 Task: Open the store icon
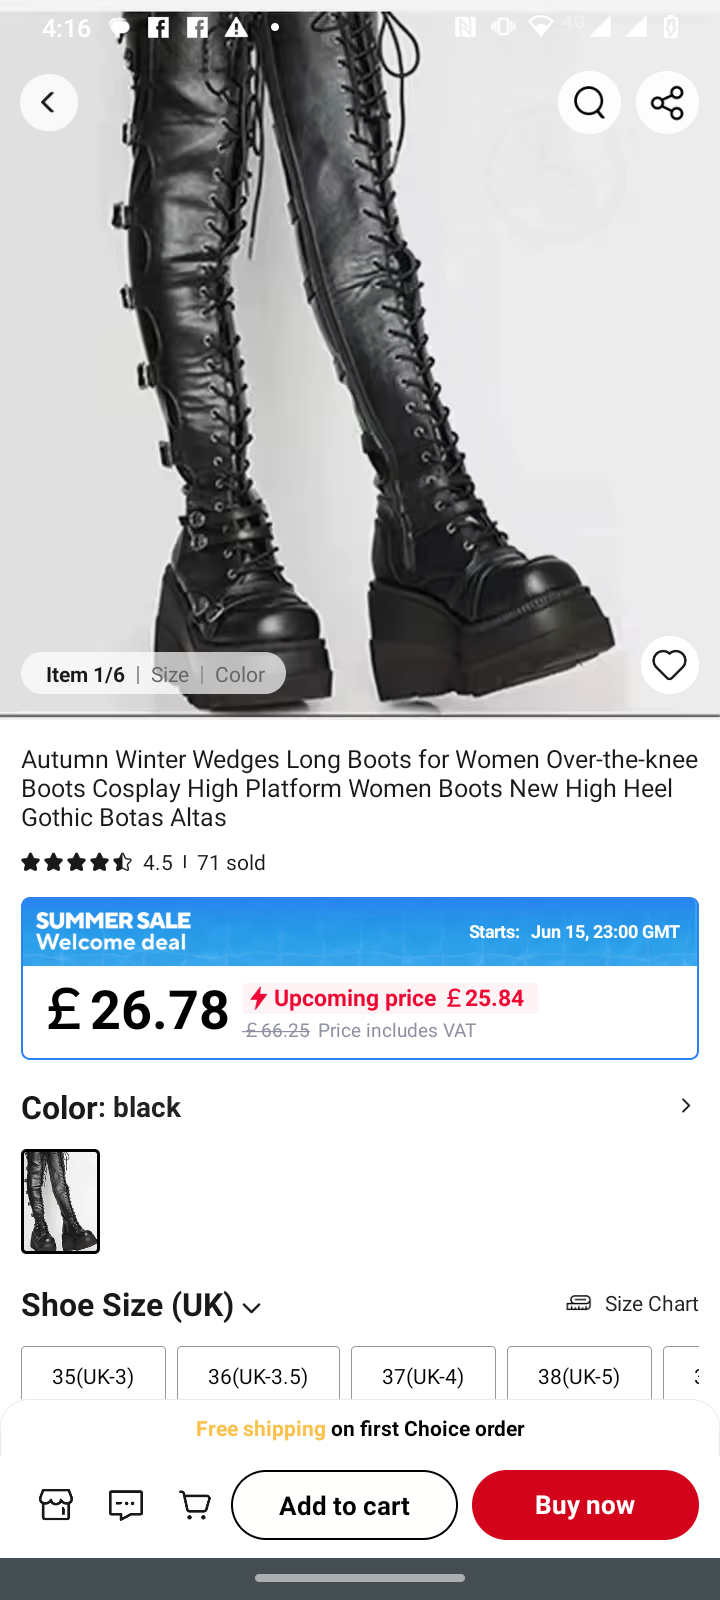pyautogui.click(x=56, y=1504)
